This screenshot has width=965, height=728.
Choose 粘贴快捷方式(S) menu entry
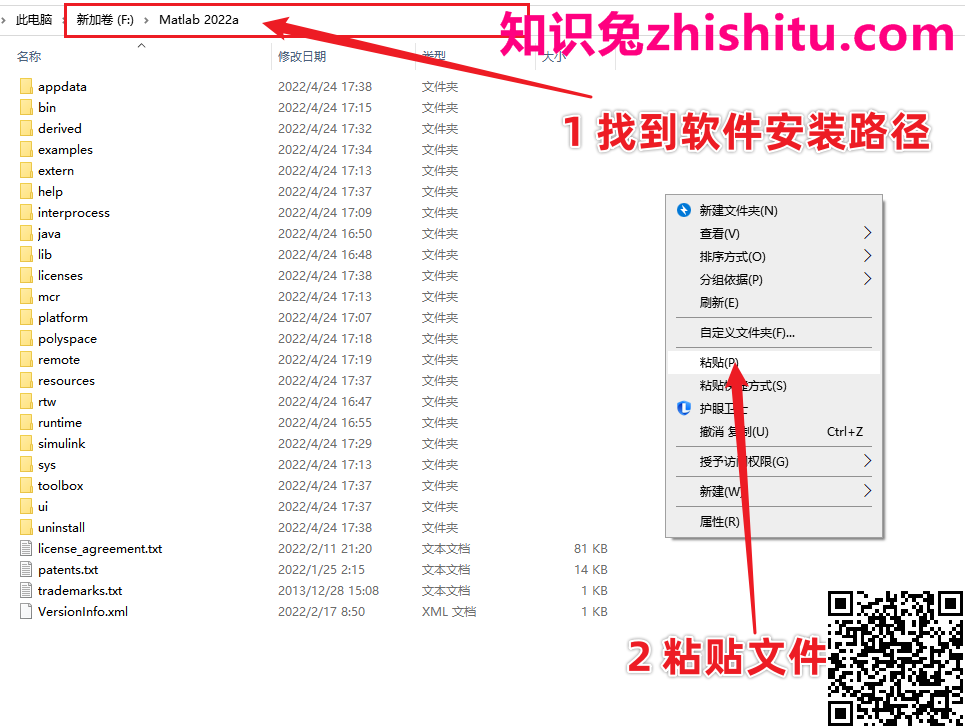click(x=774, y=385)
